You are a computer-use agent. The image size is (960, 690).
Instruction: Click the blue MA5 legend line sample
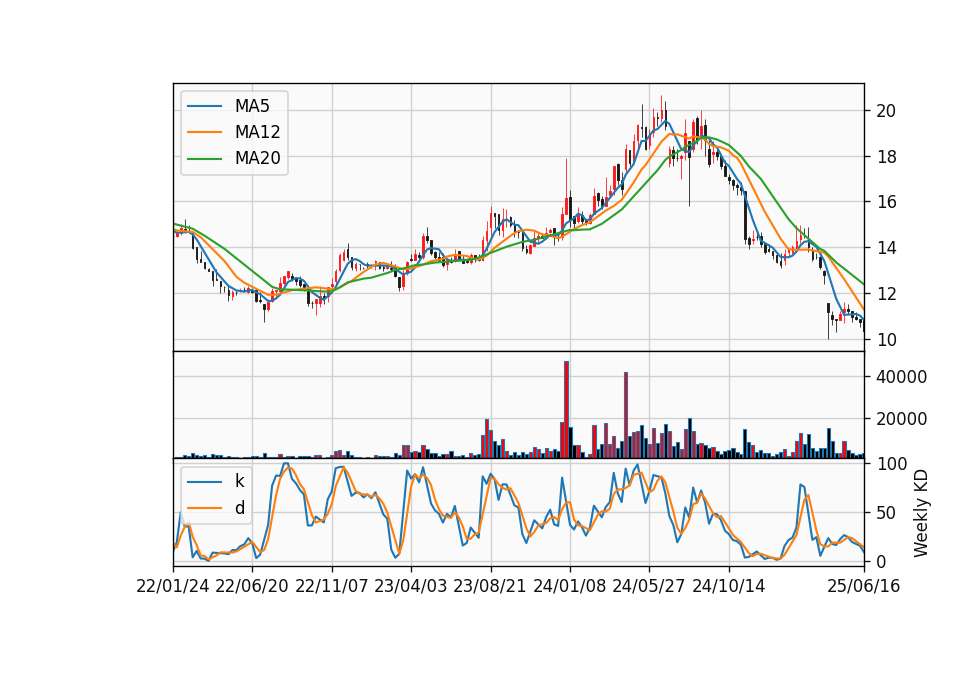(204, 107)
